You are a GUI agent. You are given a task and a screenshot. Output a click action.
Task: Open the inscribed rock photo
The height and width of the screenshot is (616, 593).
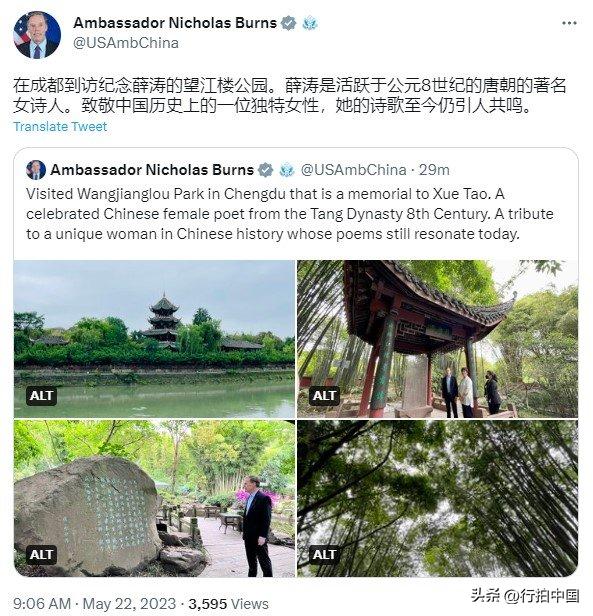(x=154, y=498)
